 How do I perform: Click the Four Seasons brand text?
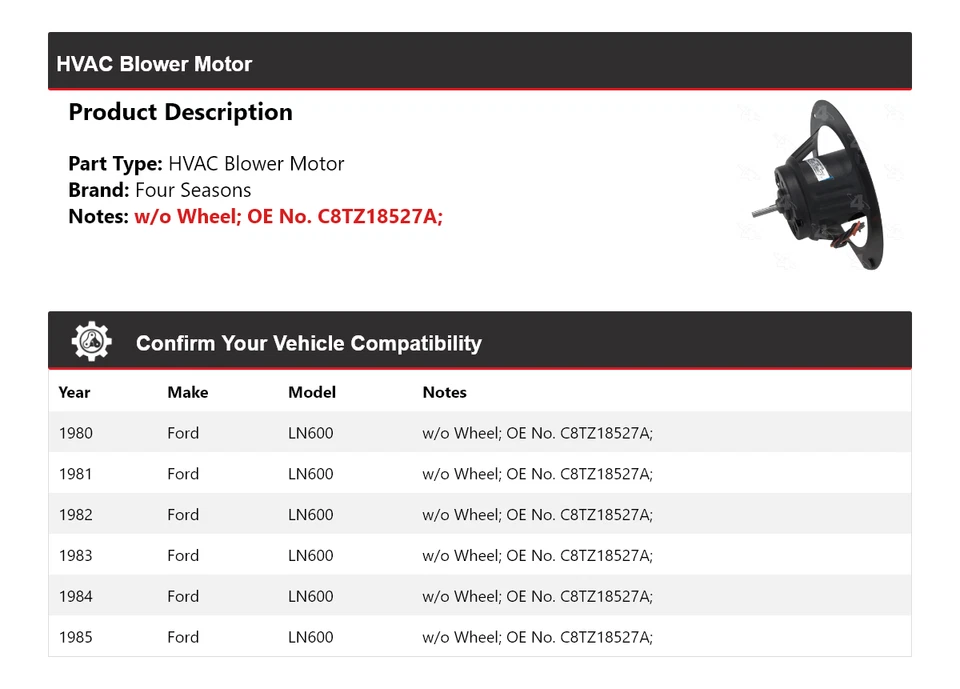pyautogui.click(x=193, y=190)
